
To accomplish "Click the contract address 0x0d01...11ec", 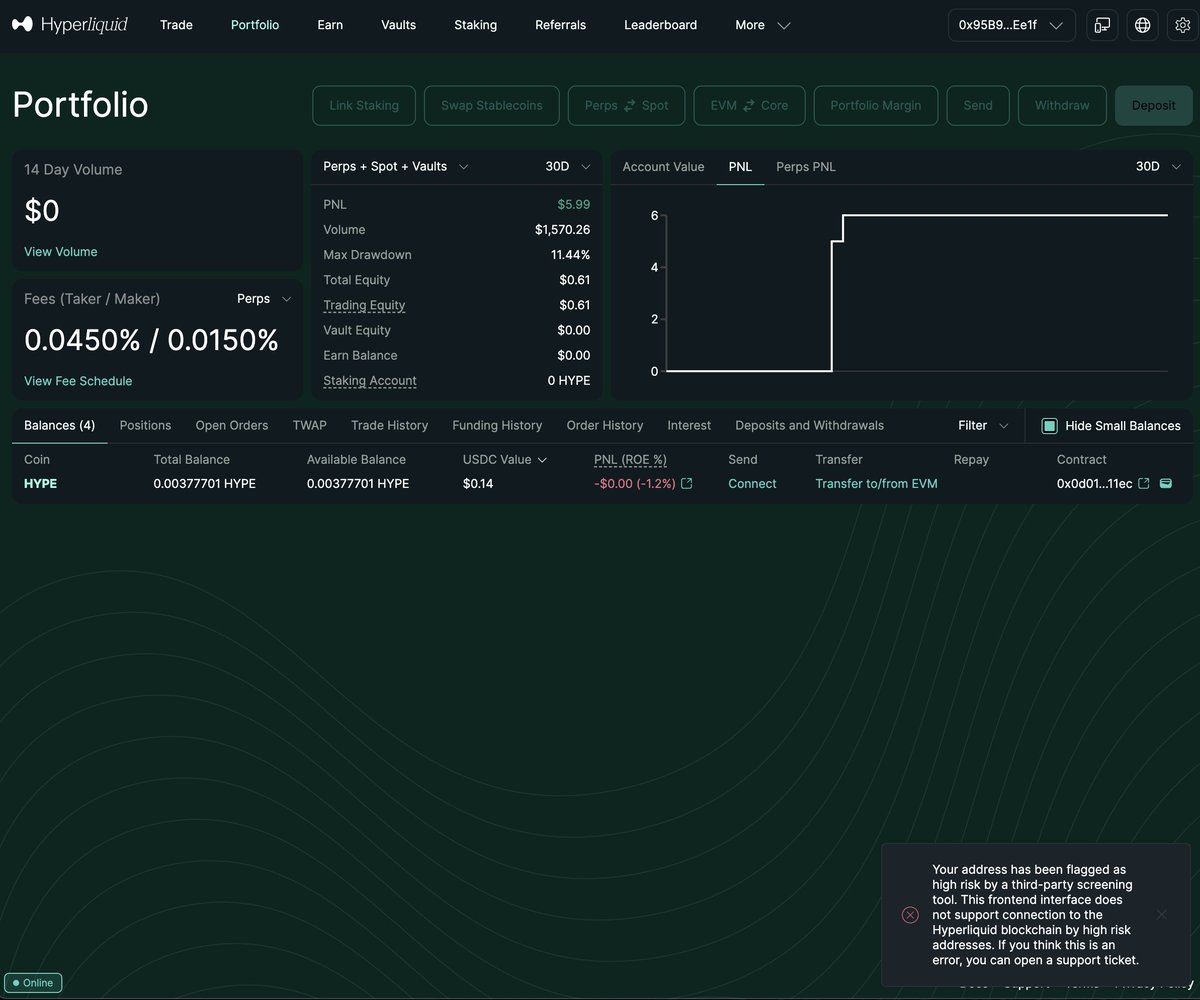I will [x=1095, y=484].
